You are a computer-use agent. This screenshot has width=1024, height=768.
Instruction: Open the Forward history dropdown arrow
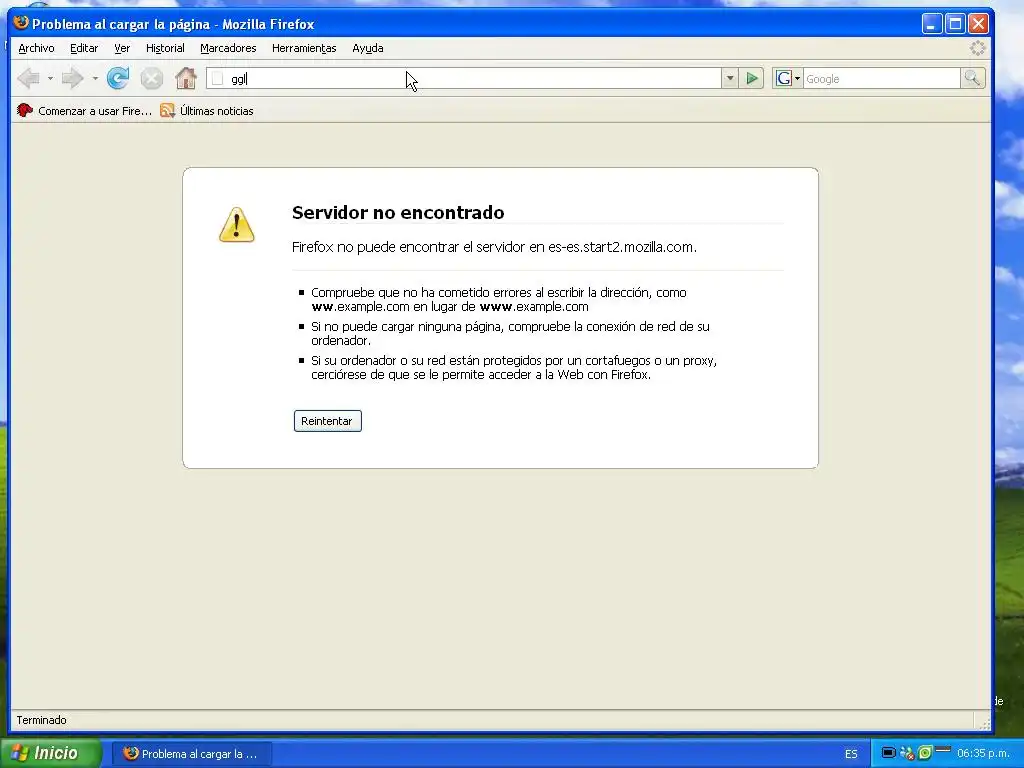pyautogui.click(x=95, y=79)
